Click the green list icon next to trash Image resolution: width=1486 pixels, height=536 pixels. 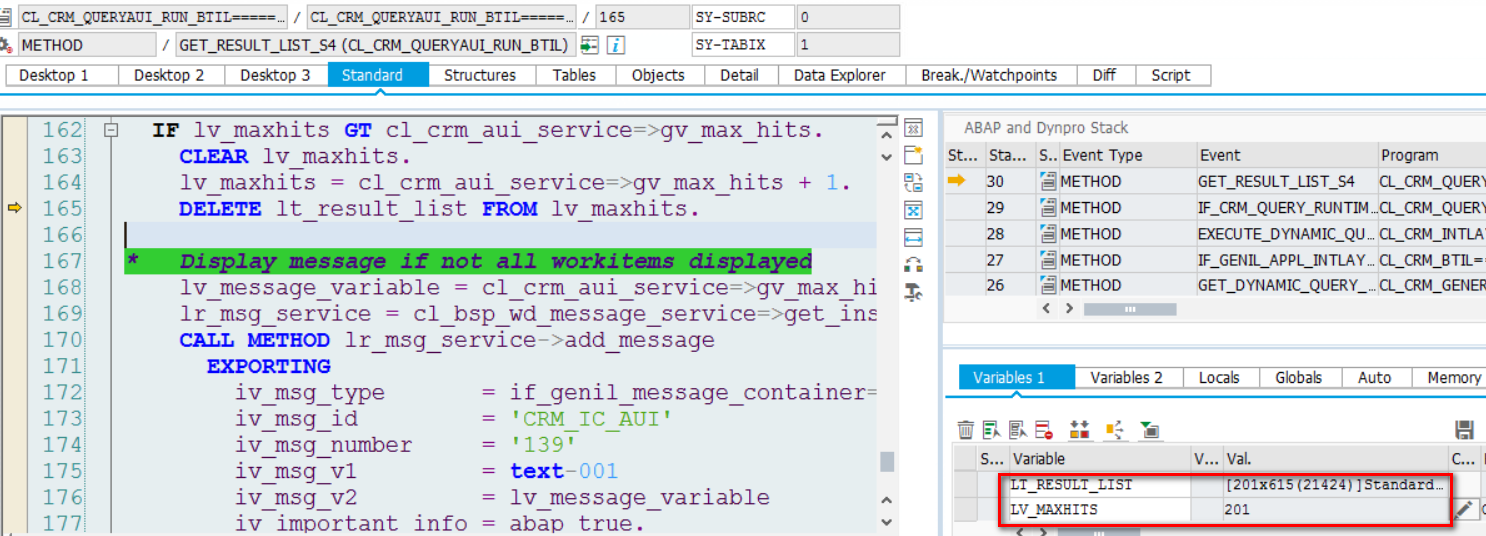(991, 430)
